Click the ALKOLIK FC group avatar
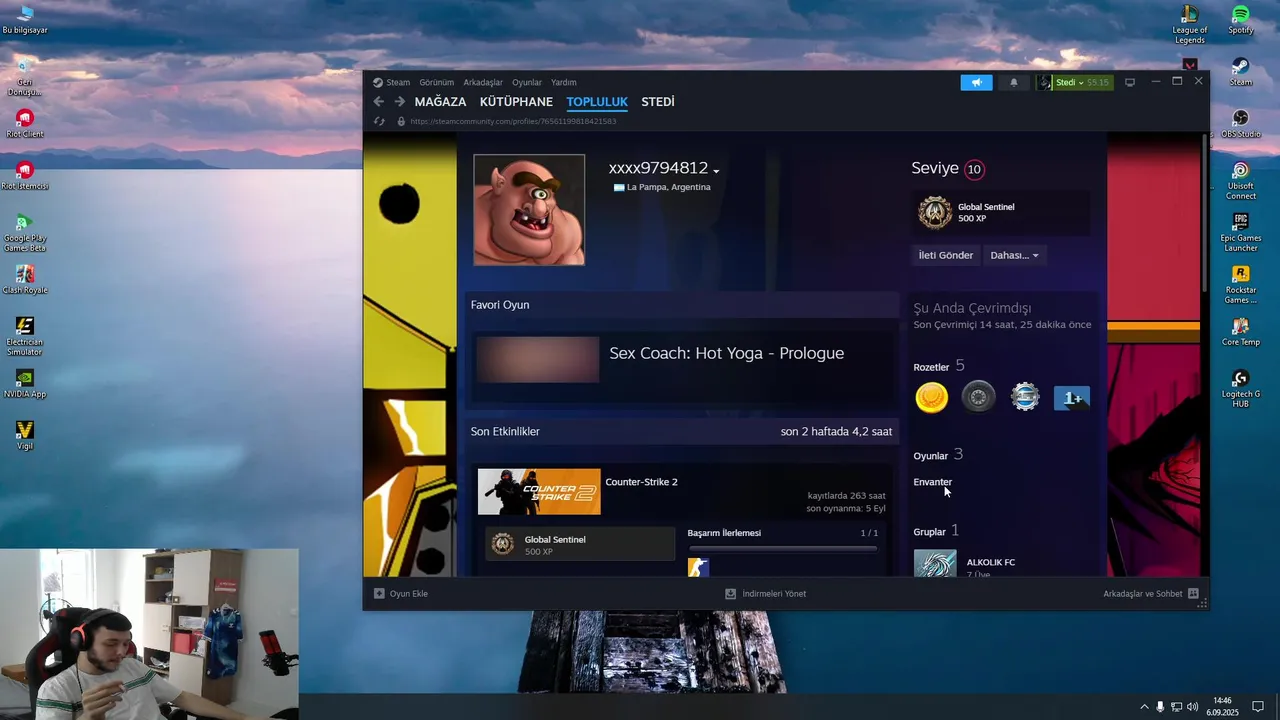 (935, 563)
